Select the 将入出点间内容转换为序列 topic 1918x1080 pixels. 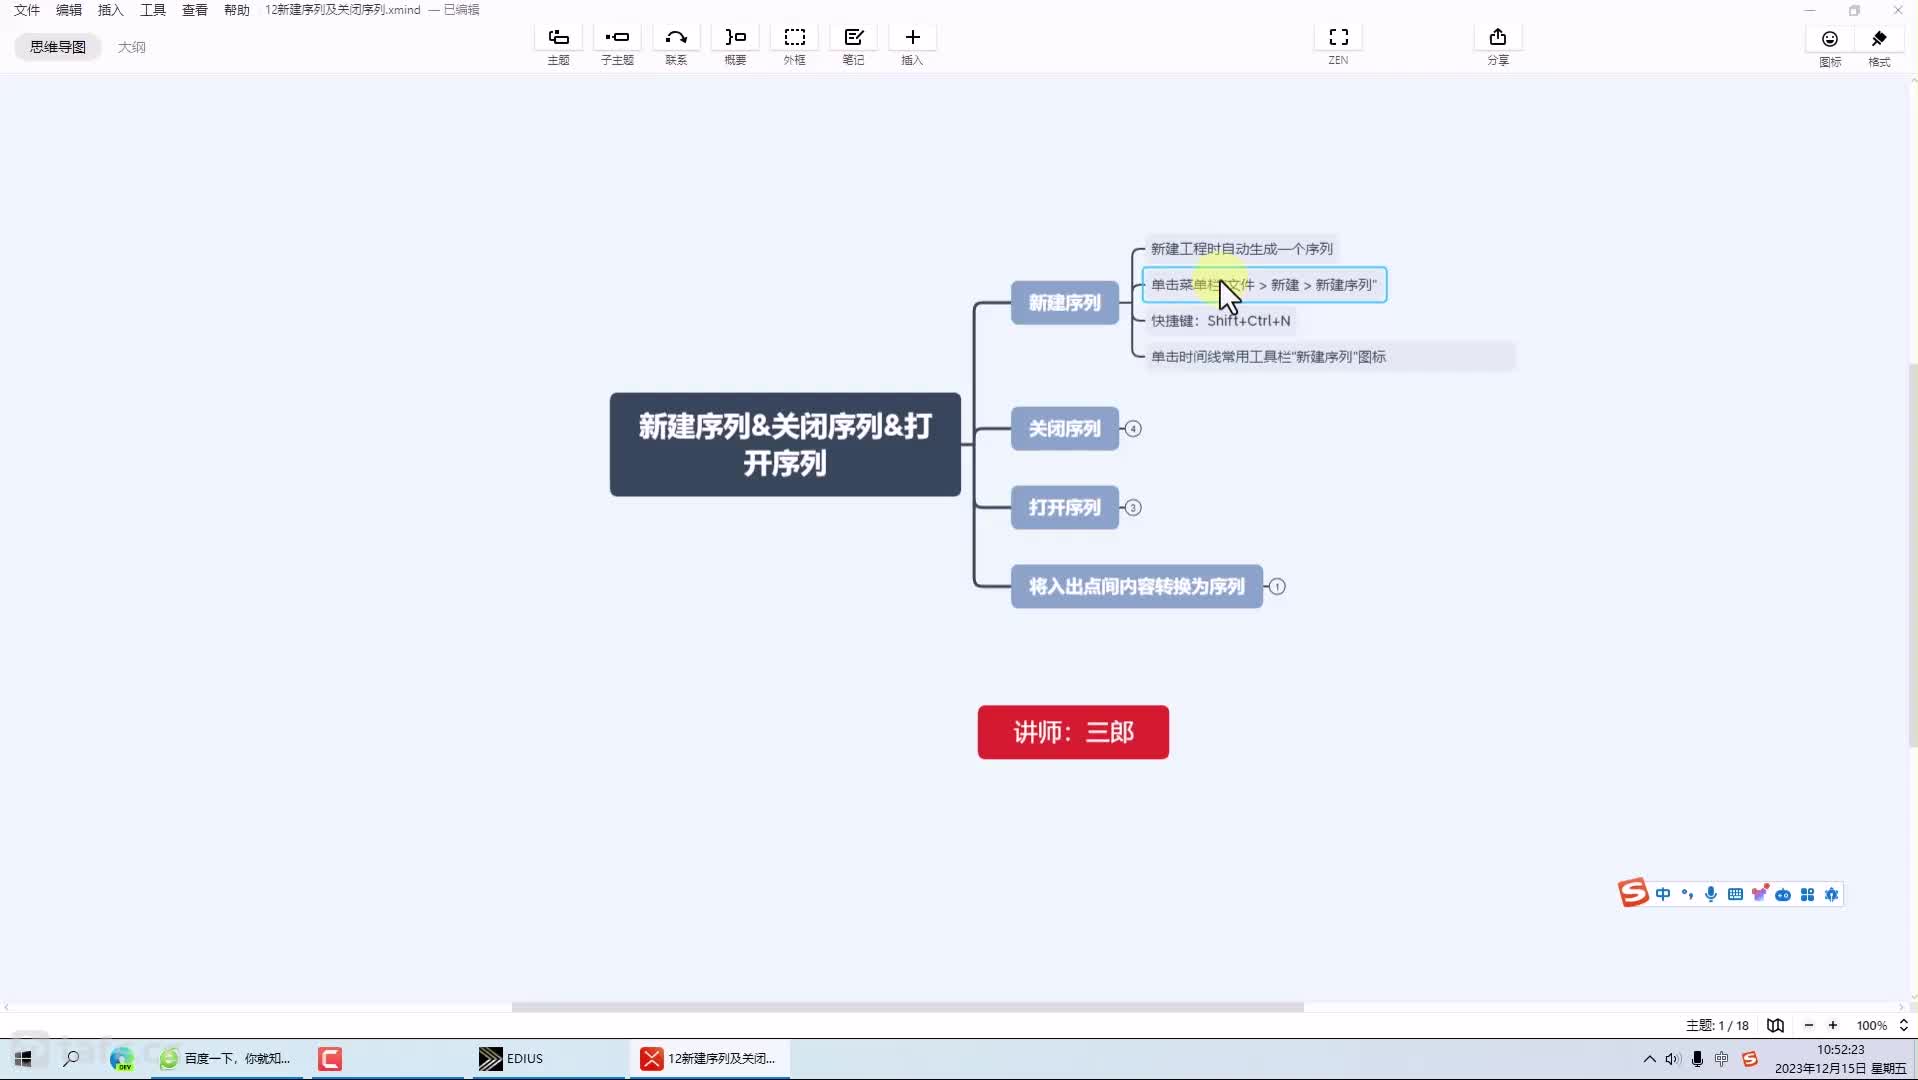(1136, 587)
